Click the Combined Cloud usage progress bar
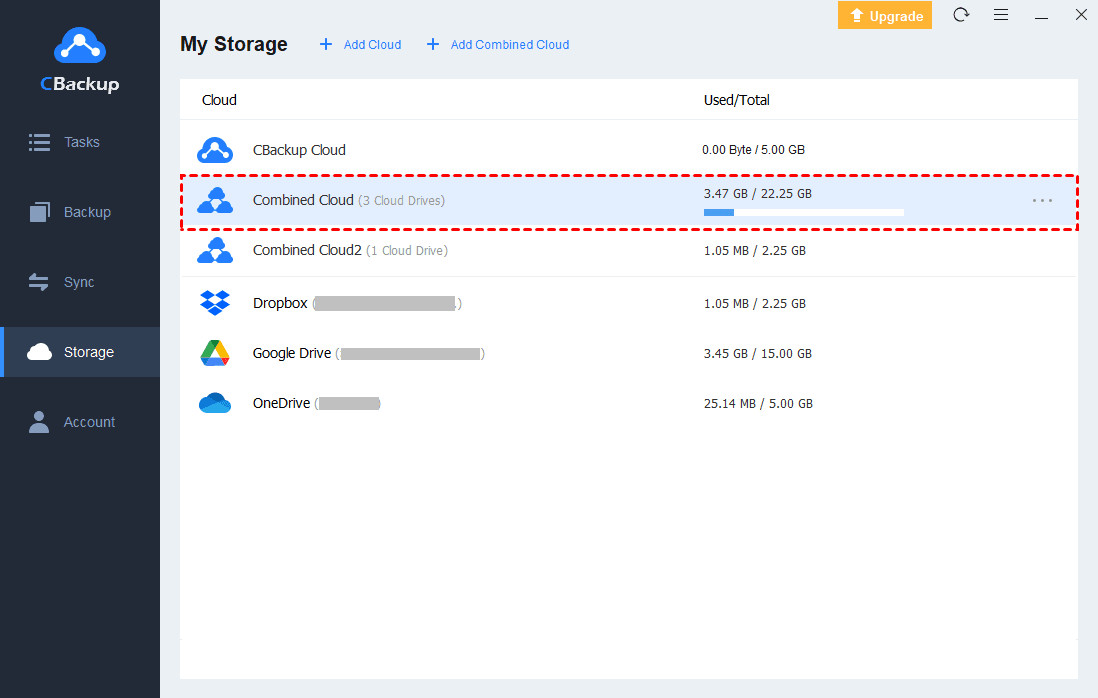The width and height of the screenshot is (1098, 698). pyautogui.click(x=804, y=212)
